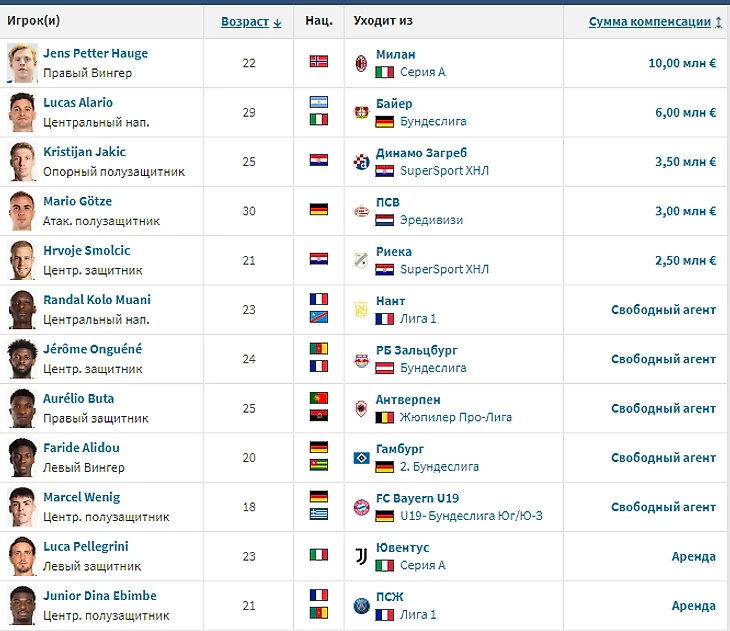The width and height of the screenshot is (730, 631).
Task: Click the 10,00 млн € transfer fee
Action: coord(682,62)
